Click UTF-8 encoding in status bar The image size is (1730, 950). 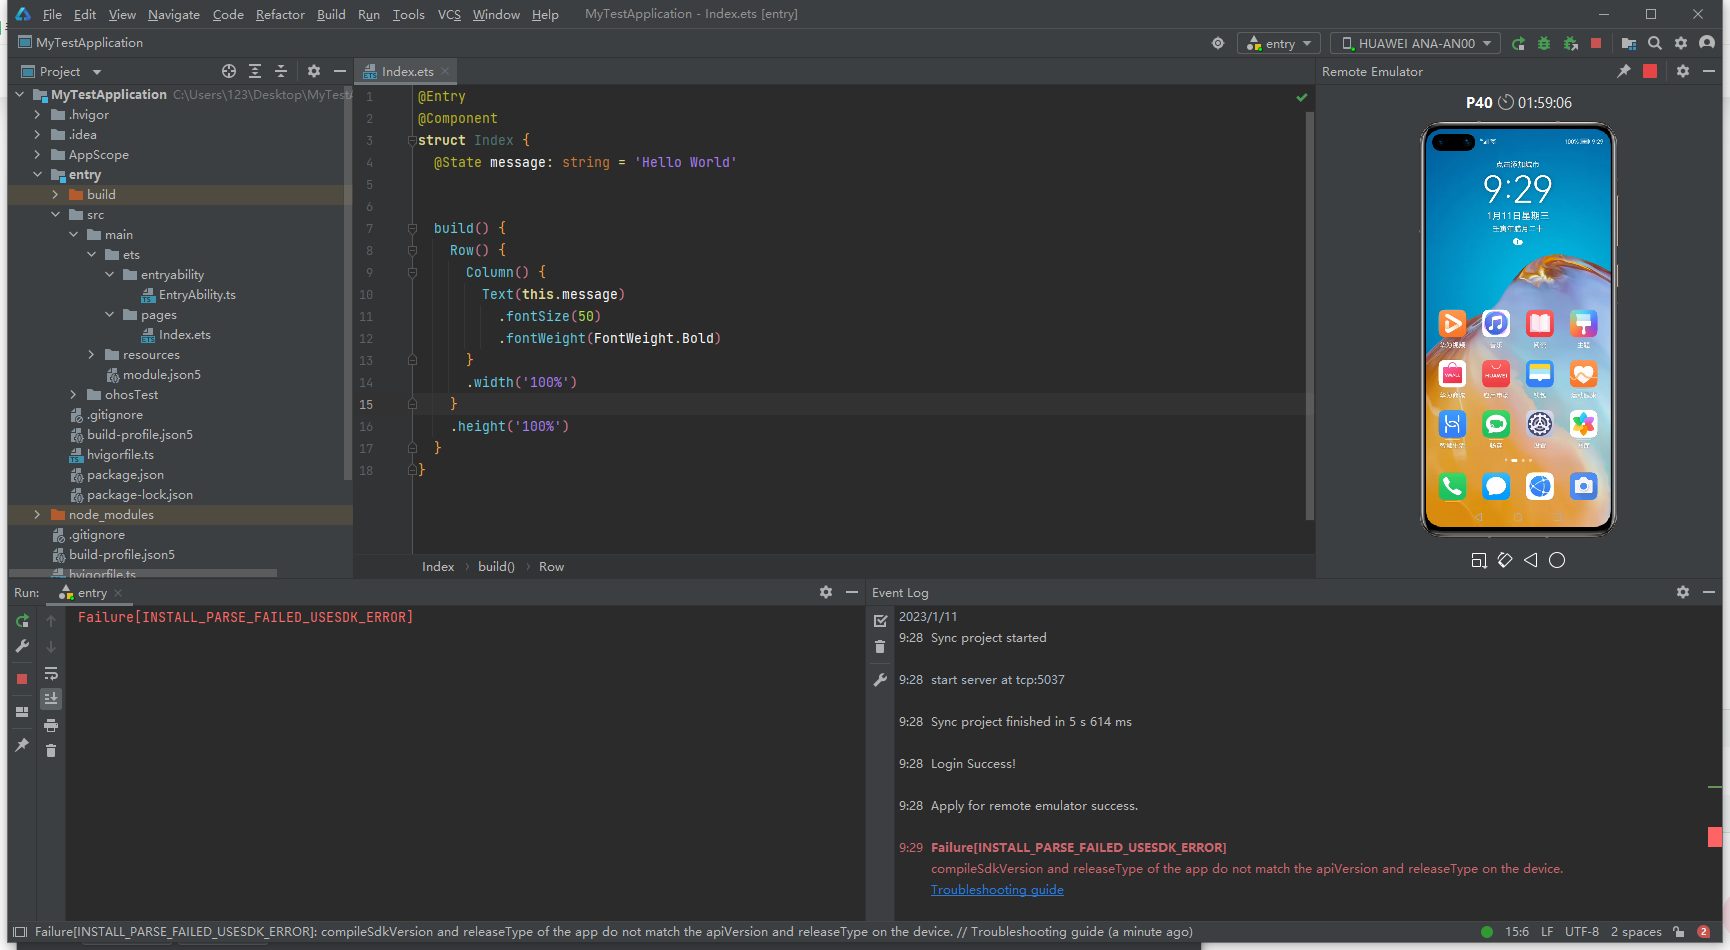(x=1582, y=932)
